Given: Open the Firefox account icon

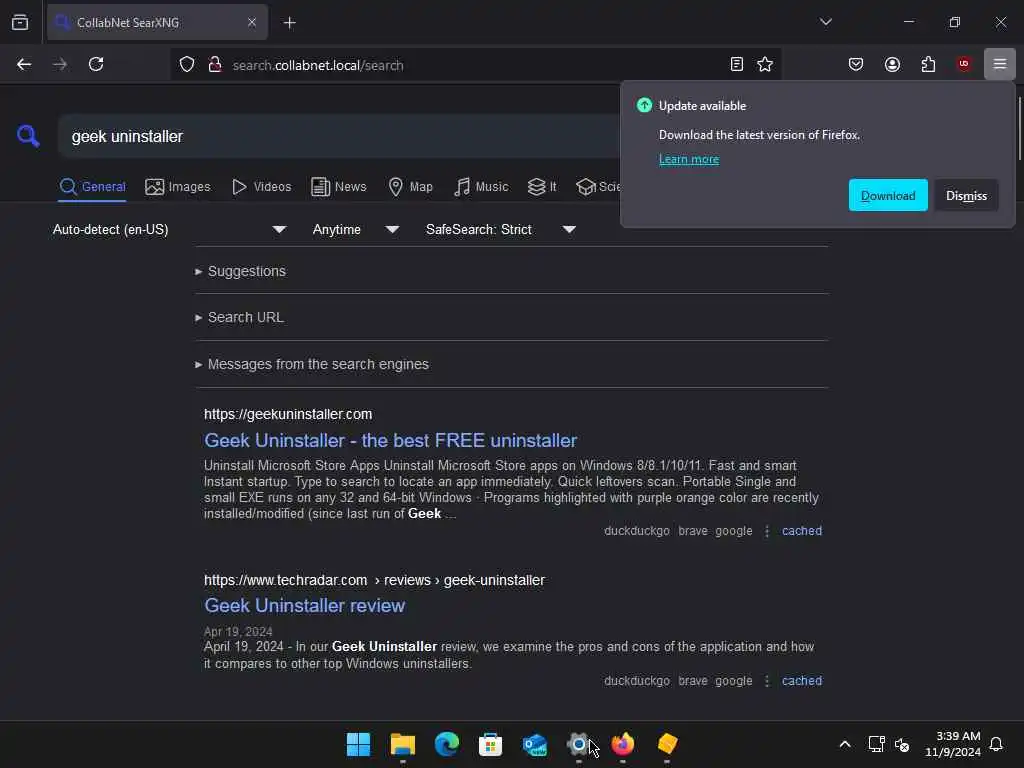Looking at the screenshot, I should point(892,64).
